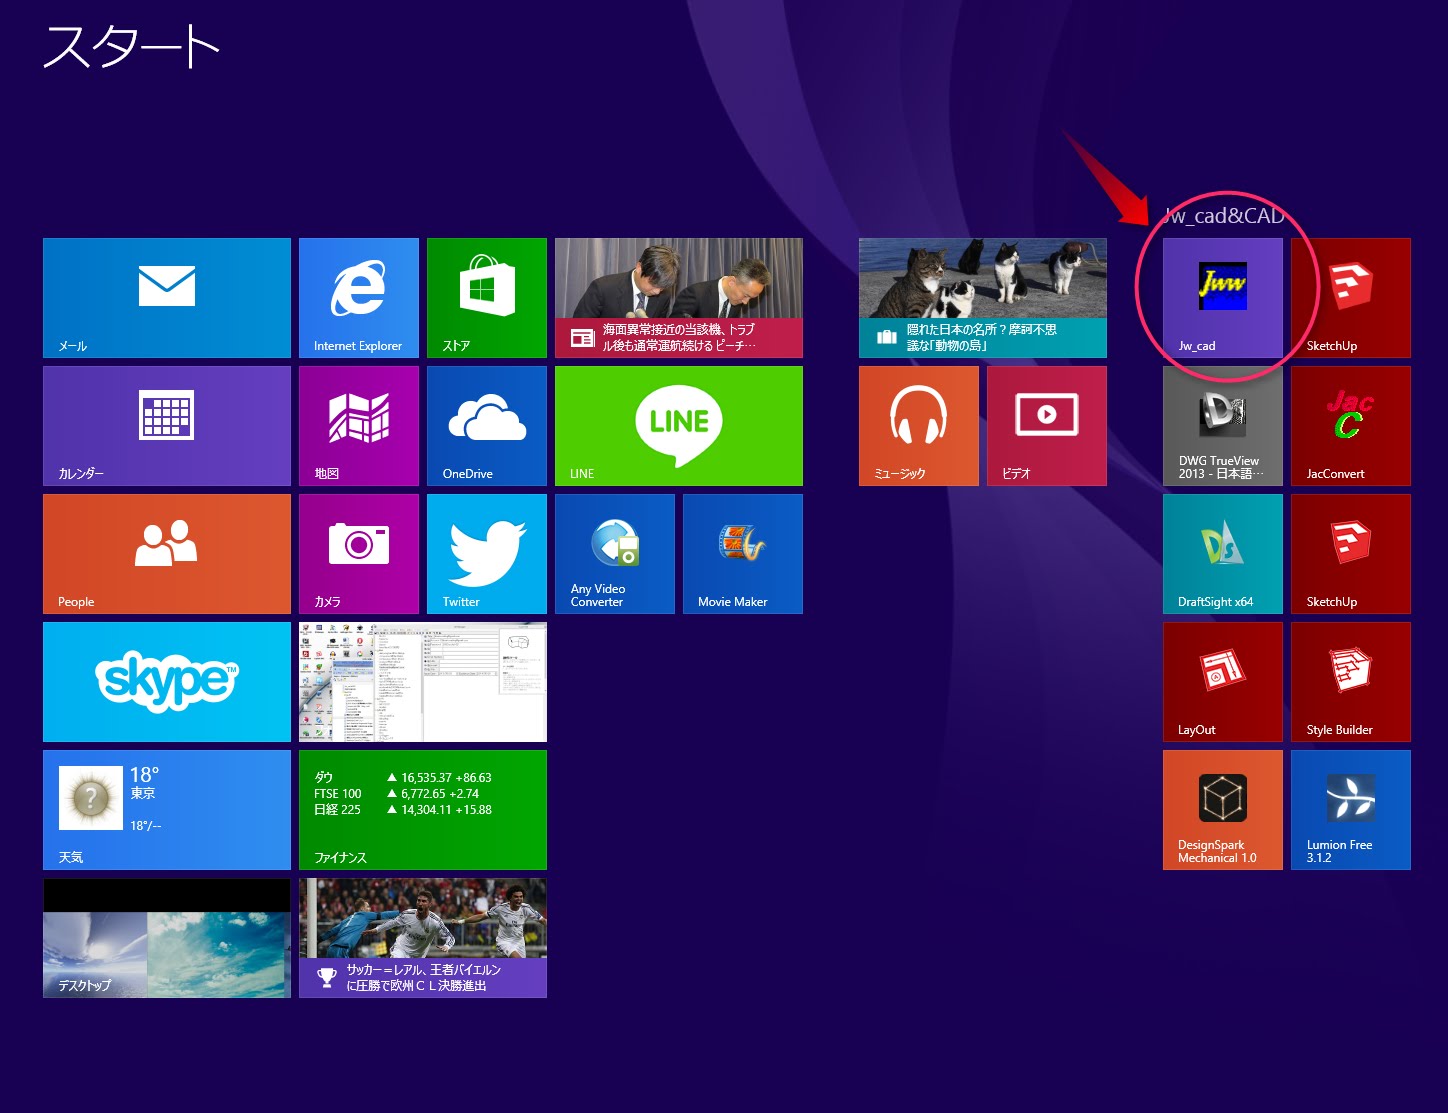This screenshot has width=1448, height=1113.
Task: Open the デスクトップ desktop tile
Action: (x=167, y=938)
